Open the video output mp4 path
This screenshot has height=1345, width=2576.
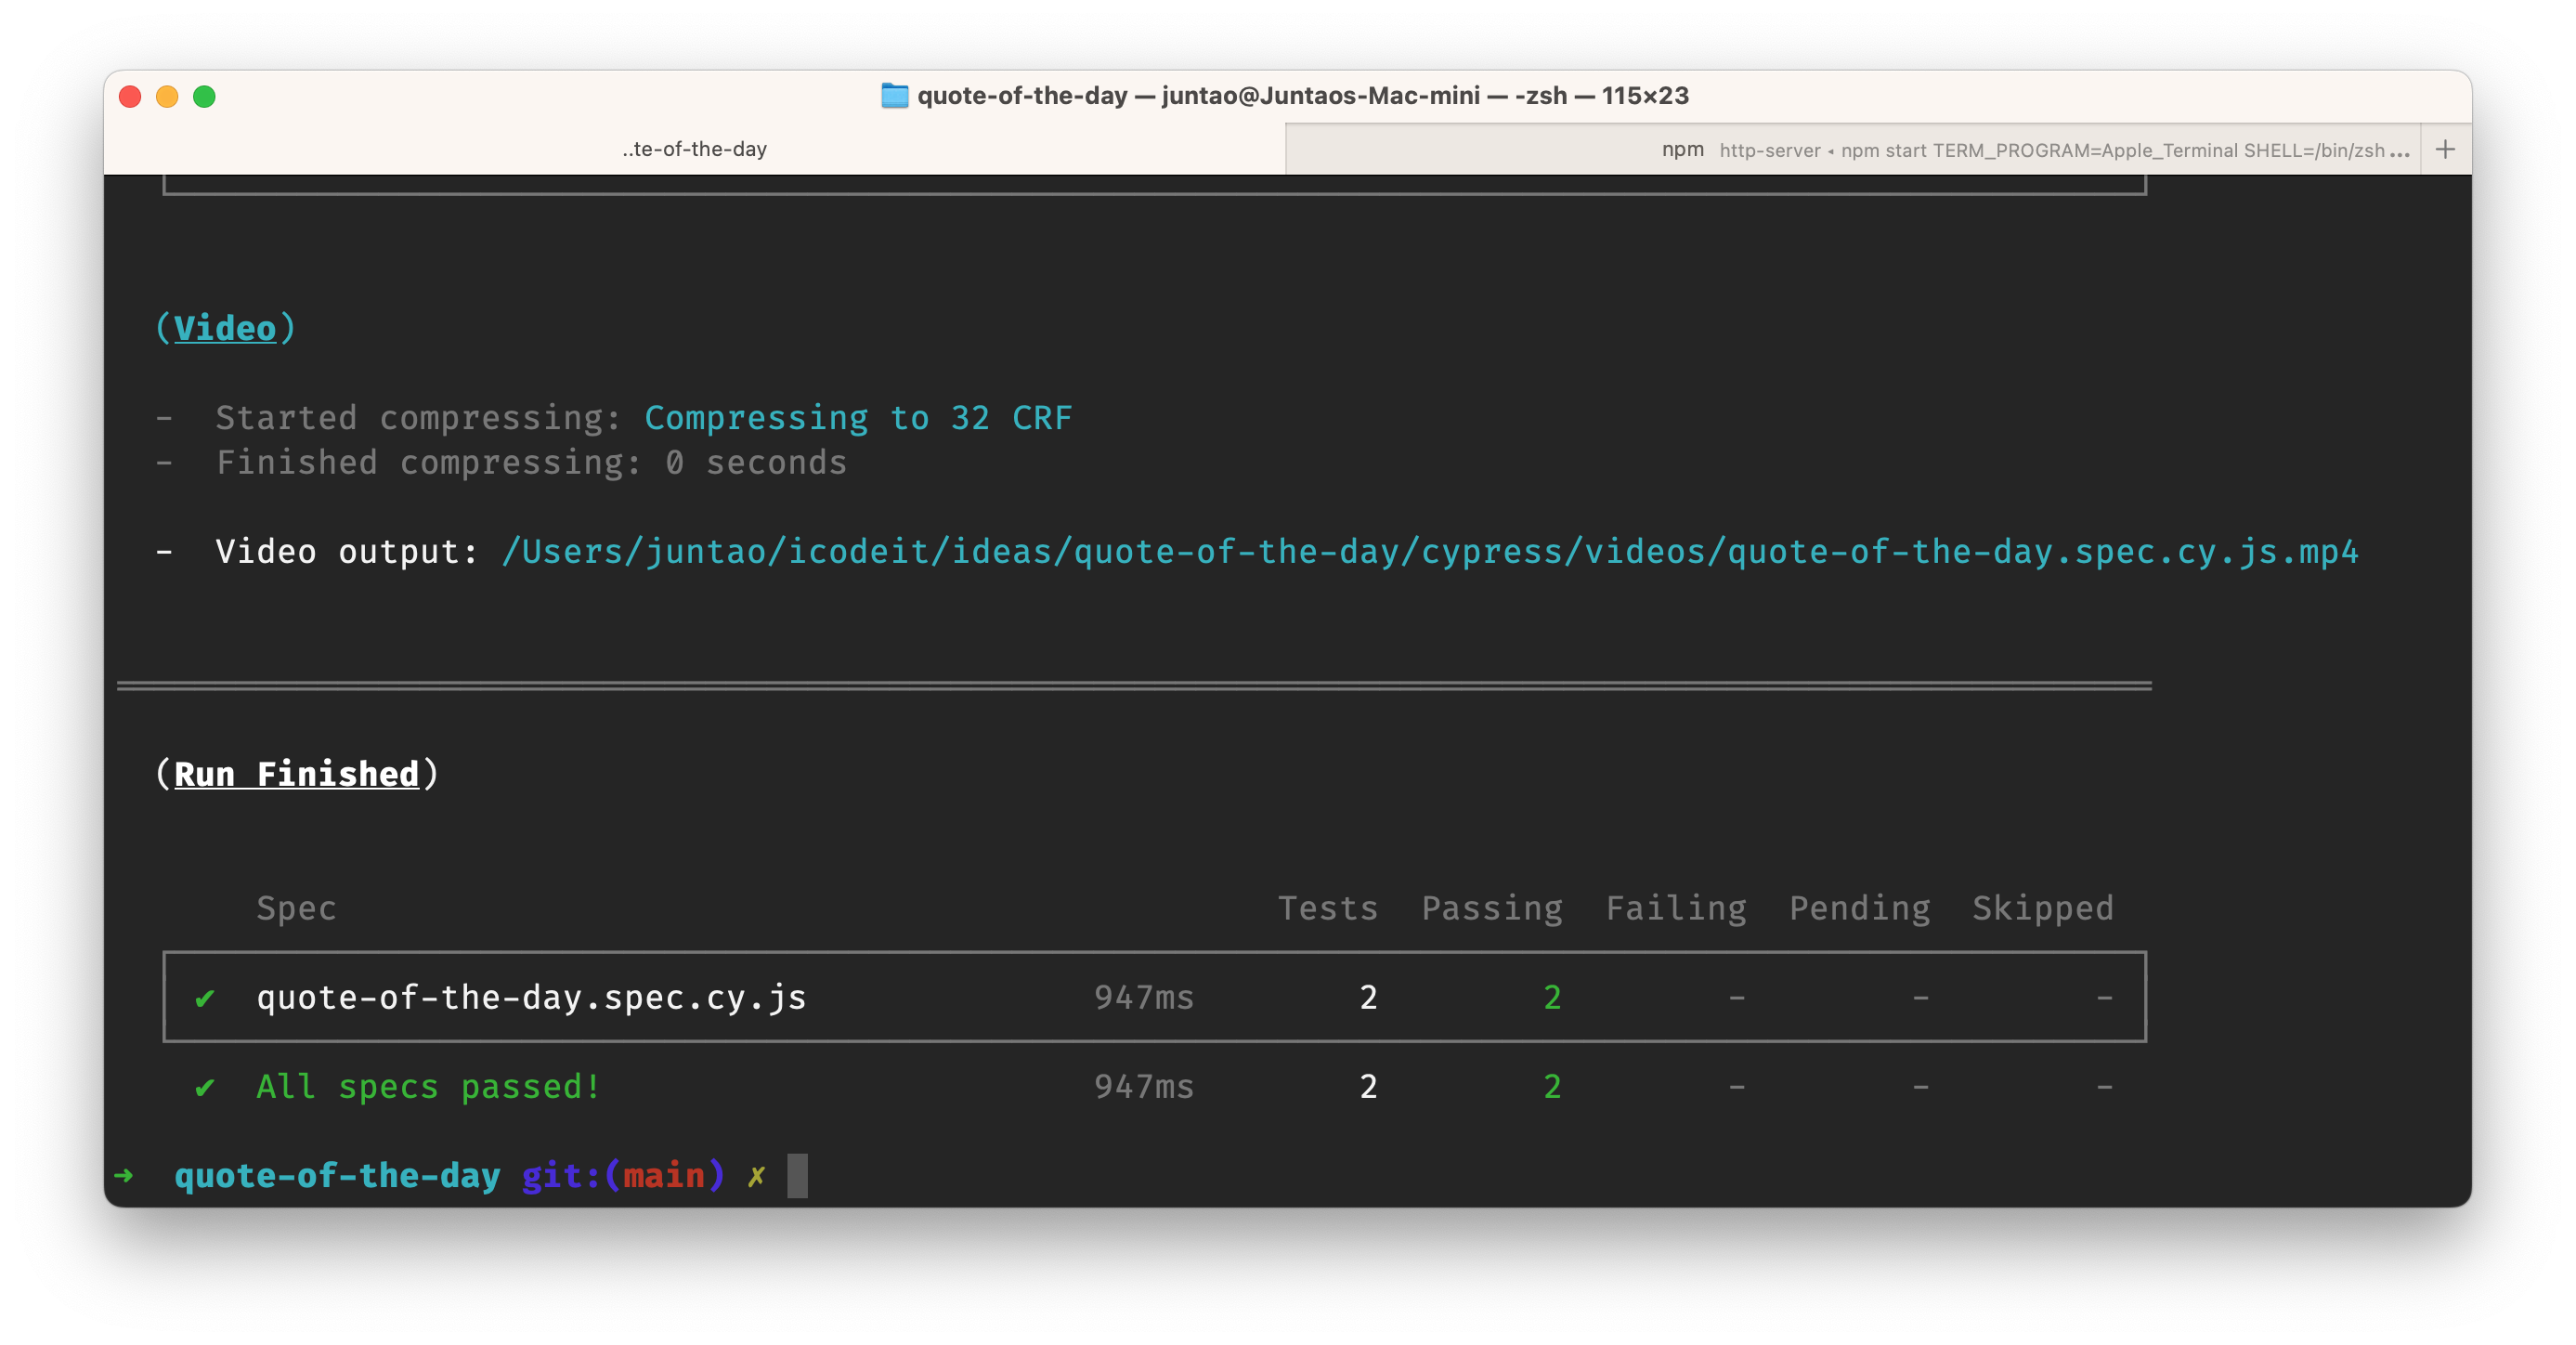pyautogui.click(x=1429, y=552)
